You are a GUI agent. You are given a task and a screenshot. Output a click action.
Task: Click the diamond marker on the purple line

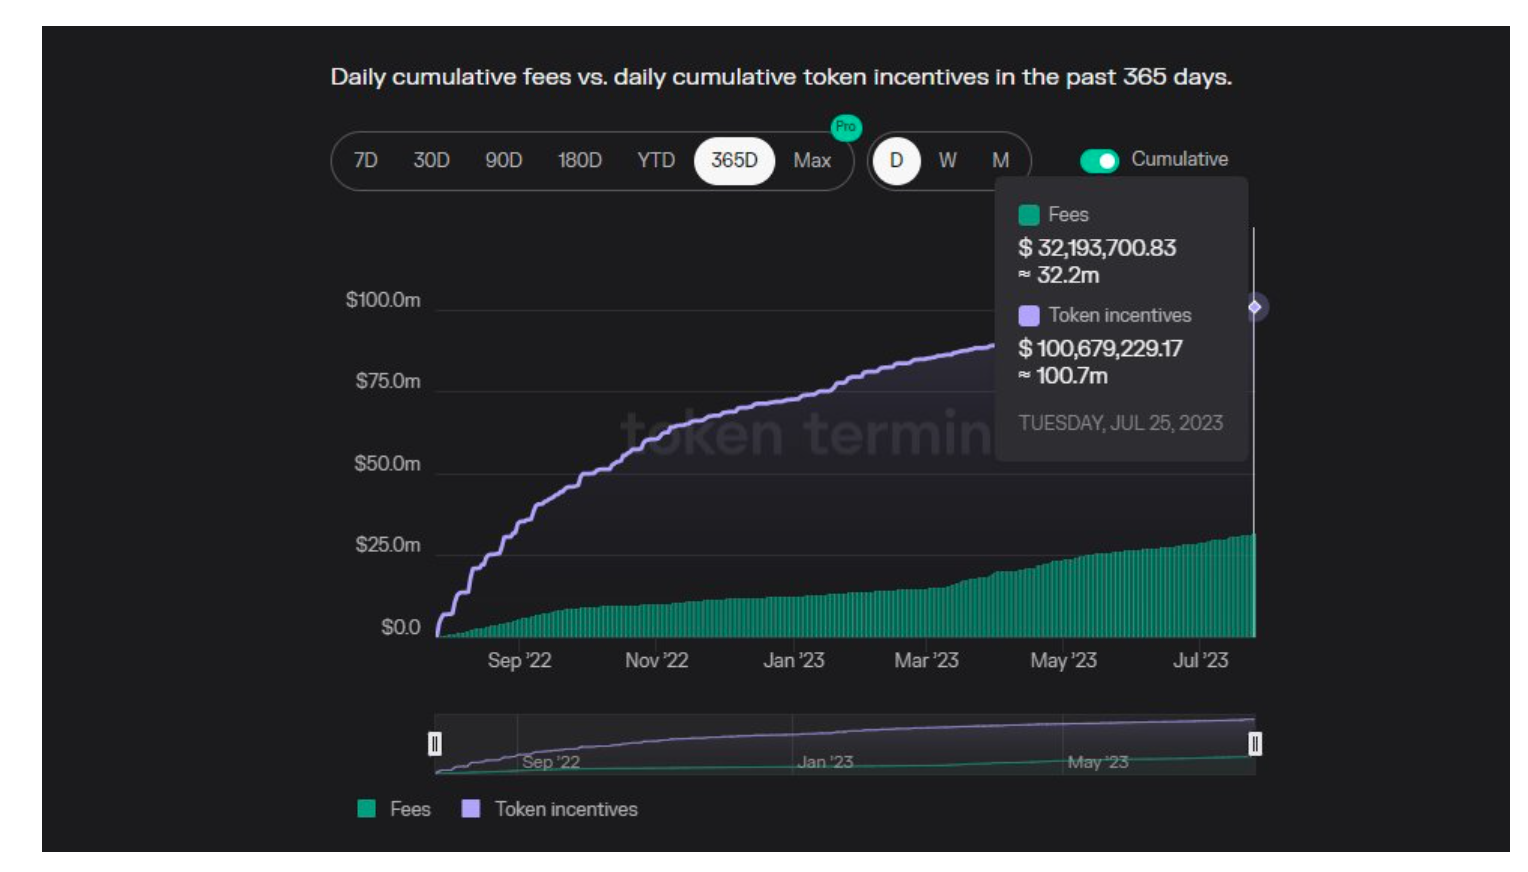pos(1255,307)
